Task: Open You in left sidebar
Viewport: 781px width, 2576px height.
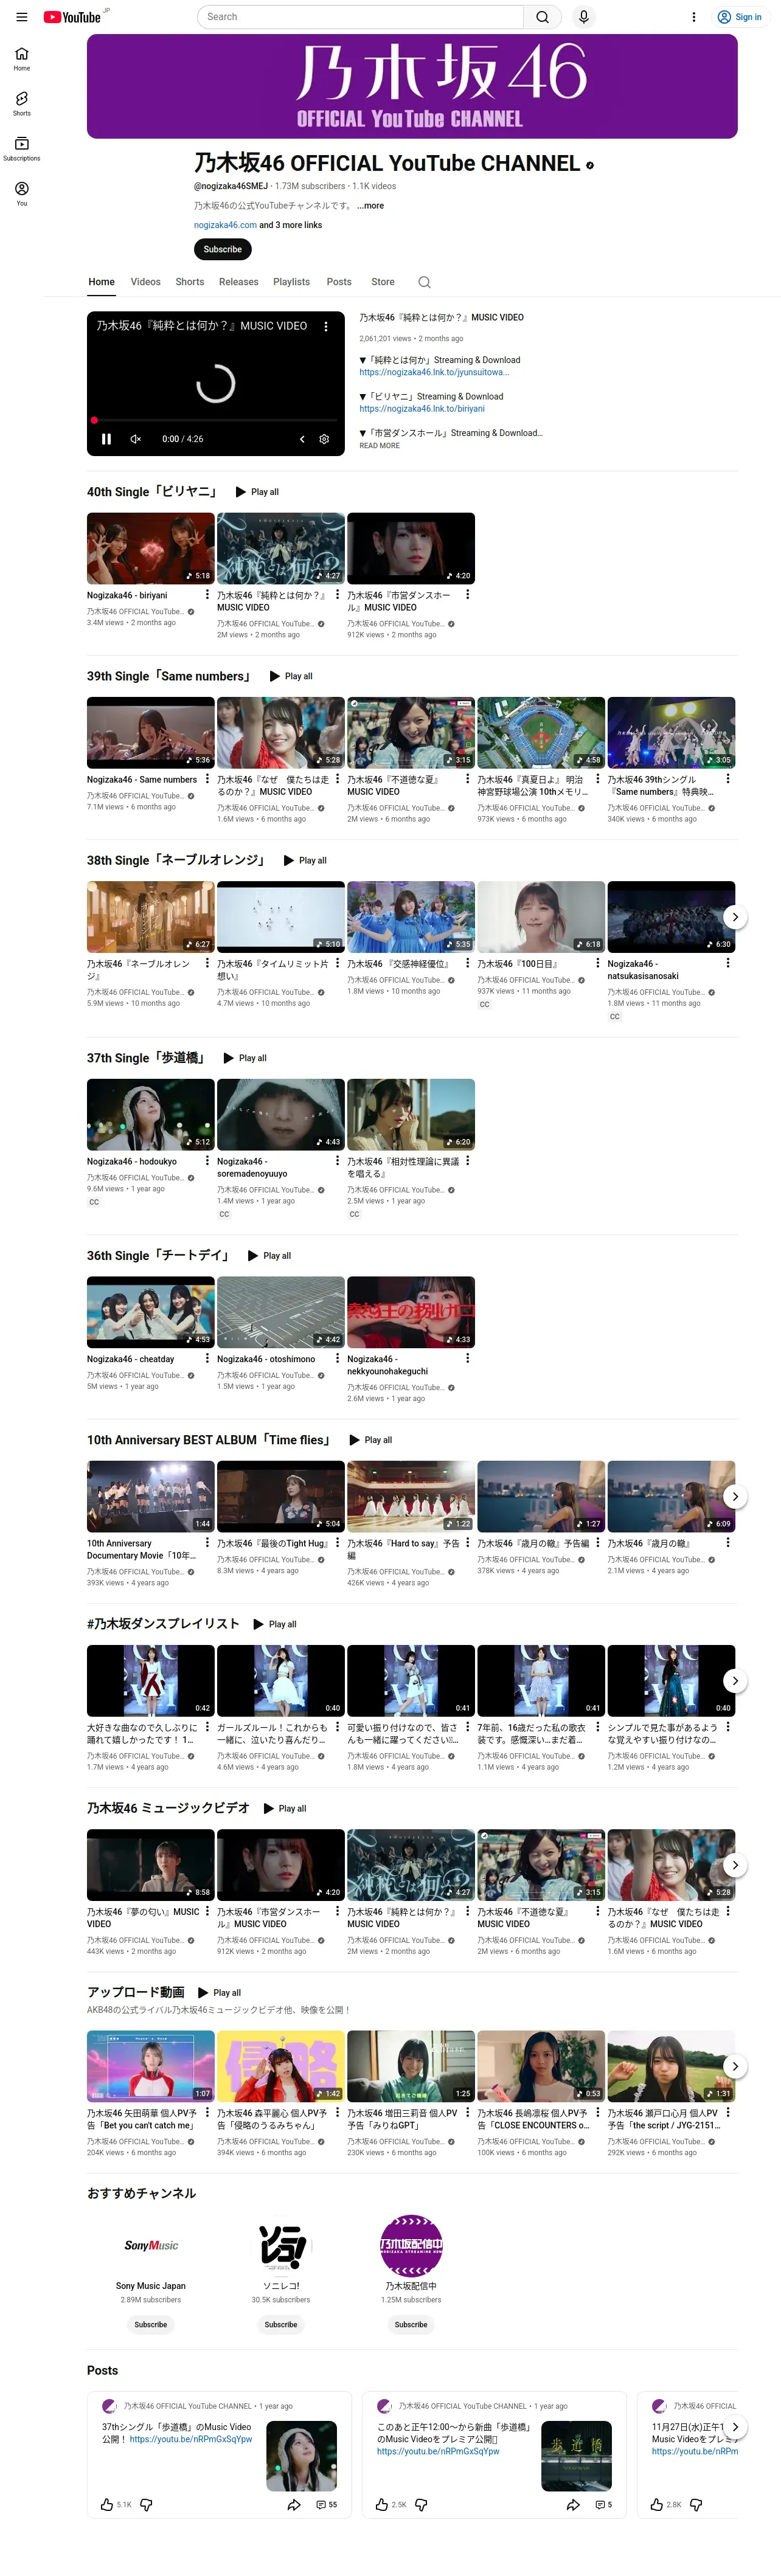Action: tap(22, 194)
